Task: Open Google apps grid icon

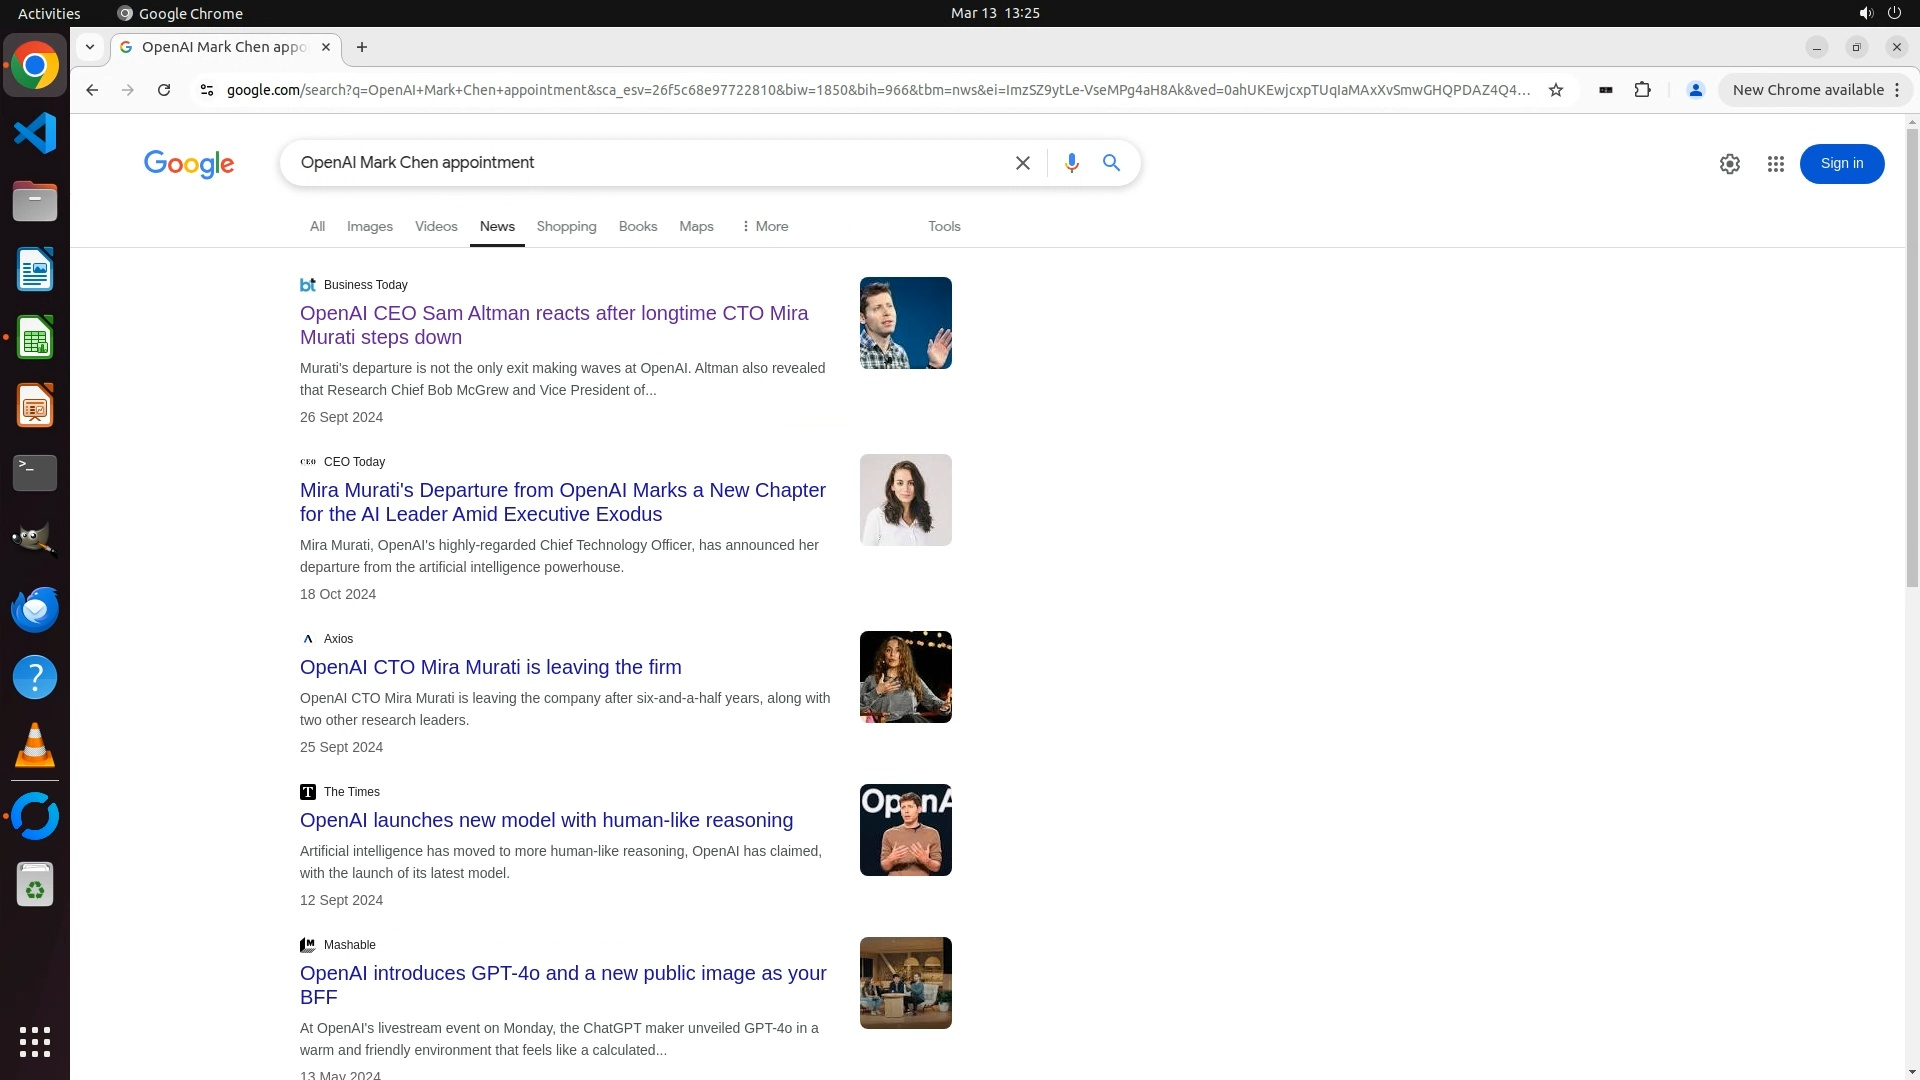Action: click(1775, 164)
